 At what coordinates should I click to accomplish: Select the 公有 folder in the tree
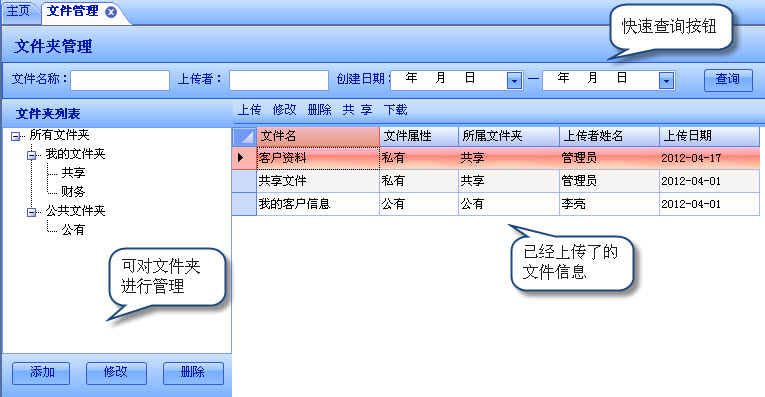tap(73, 230)
